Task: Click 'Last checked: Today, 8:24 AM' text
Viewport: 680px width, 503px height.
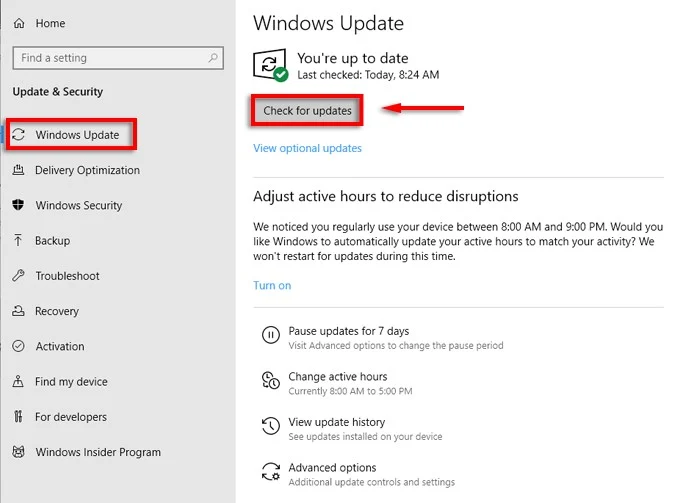Action: pyautogui.click(x=368, y=75)
